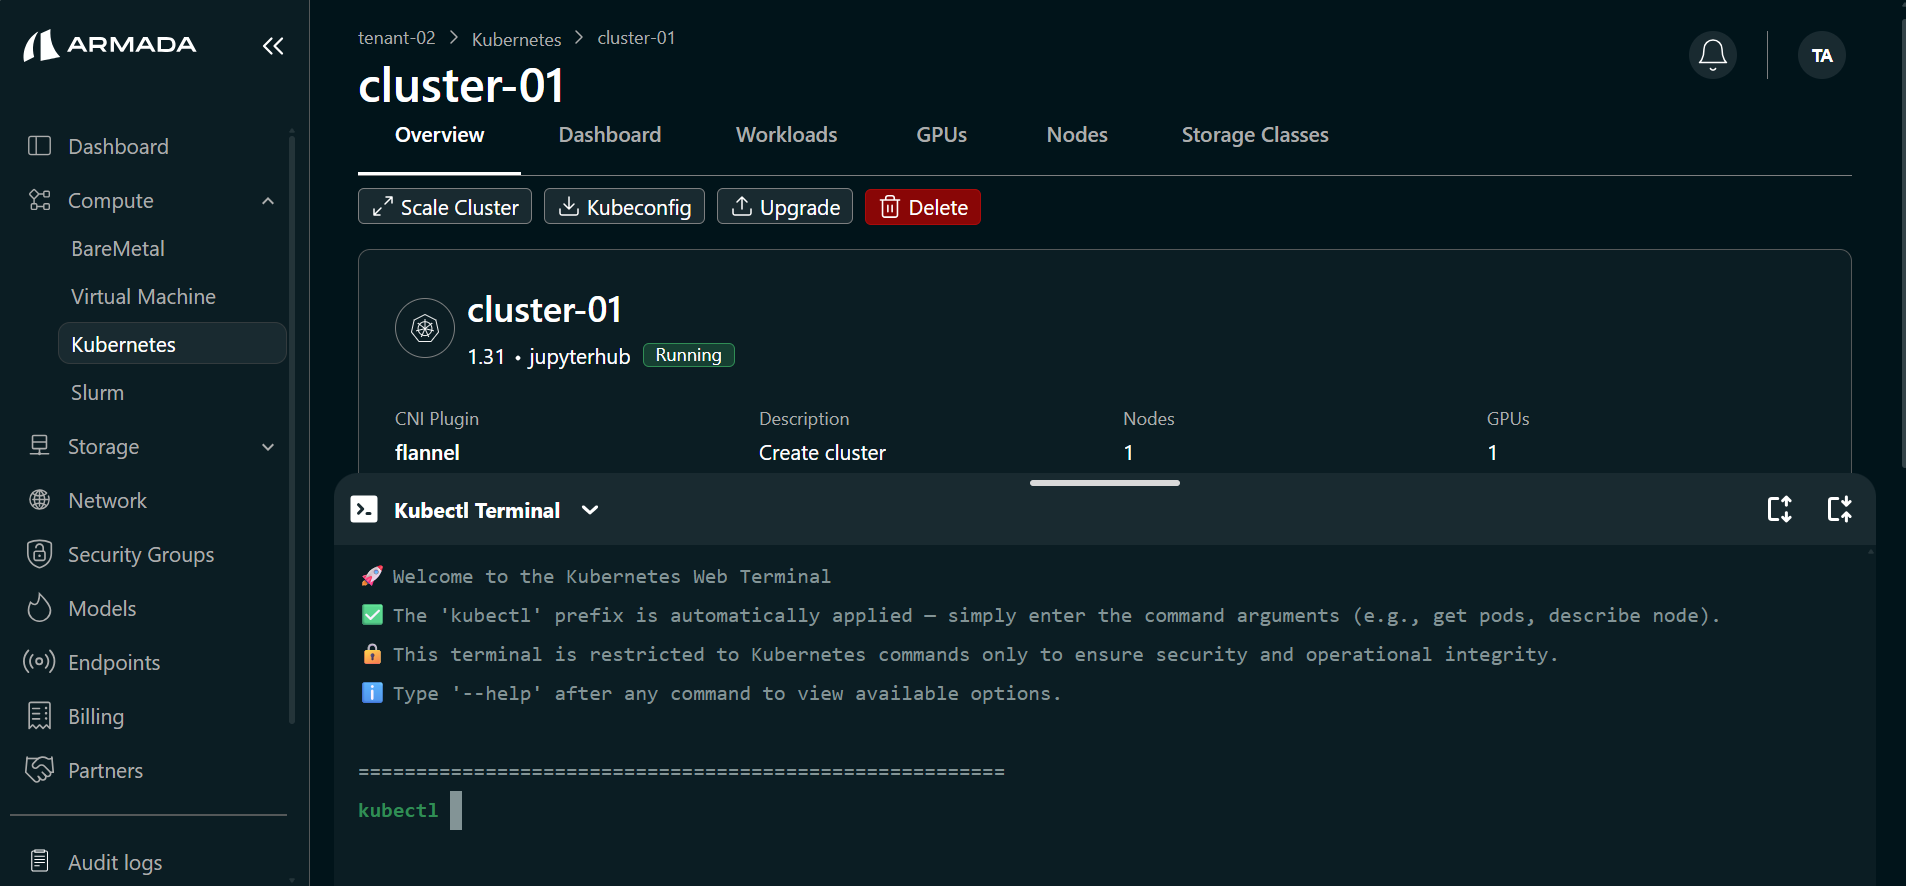Click the upload icon on Upgrade

(742, 206)
